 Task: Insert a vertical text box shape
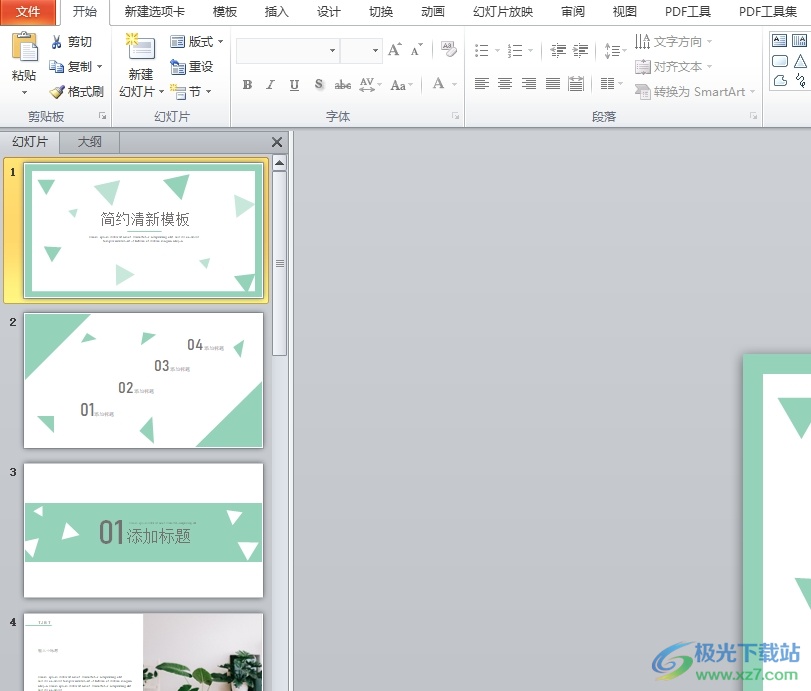click(799, 40)
